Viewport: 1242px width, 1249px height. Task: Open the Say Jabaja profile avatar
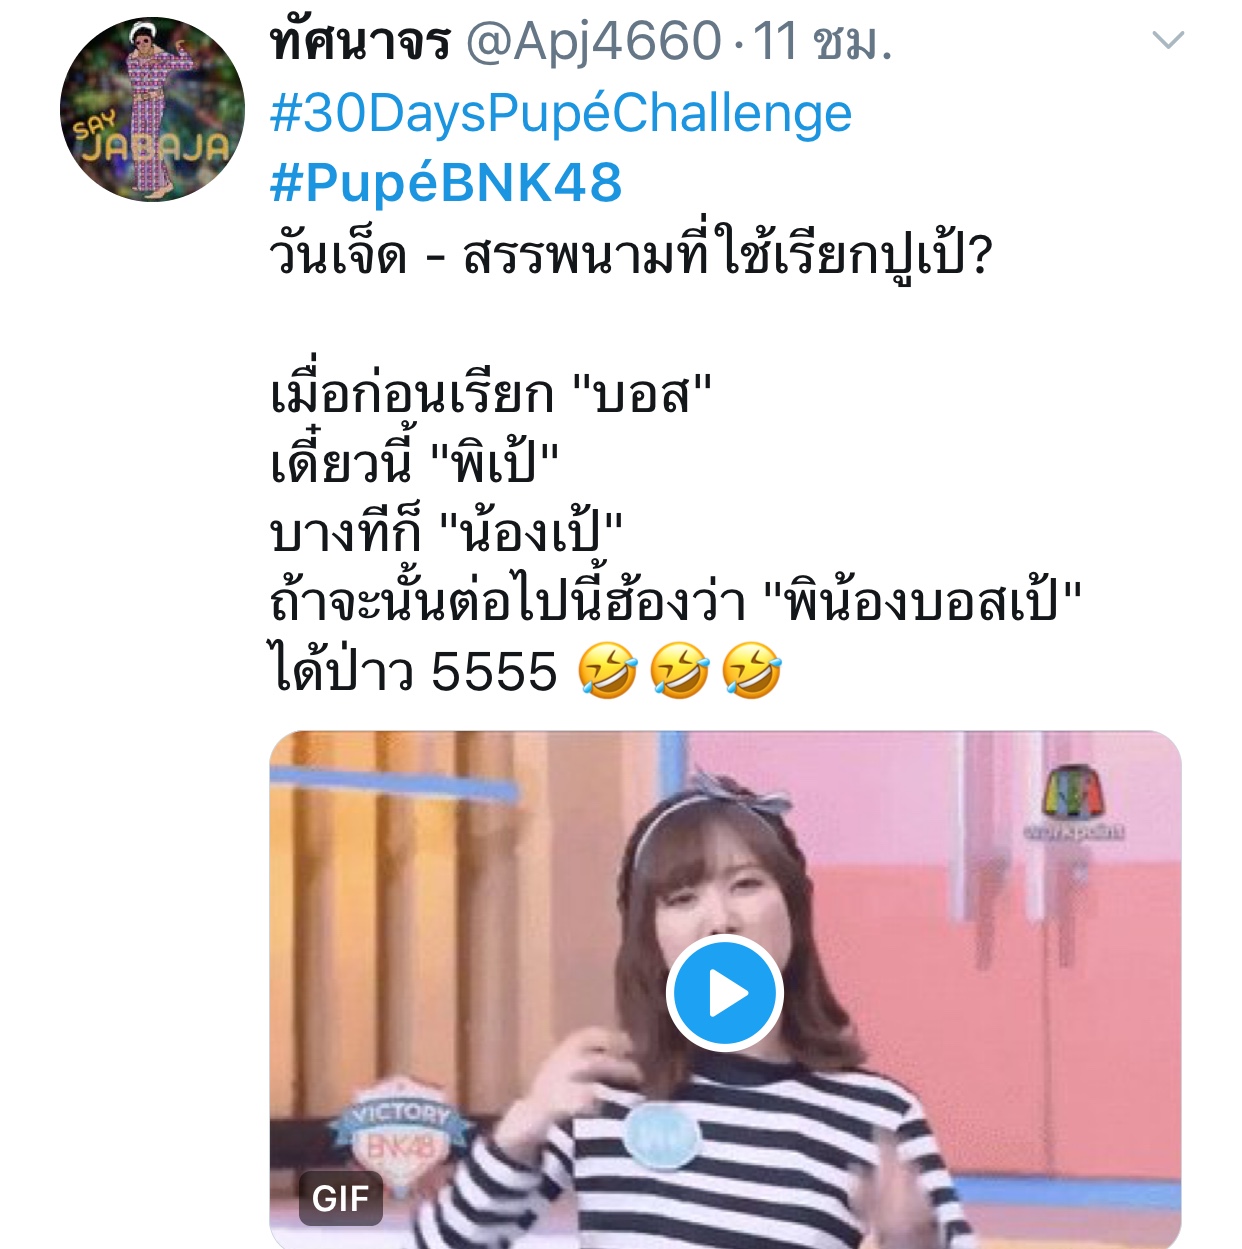click(x=152, y=109)
